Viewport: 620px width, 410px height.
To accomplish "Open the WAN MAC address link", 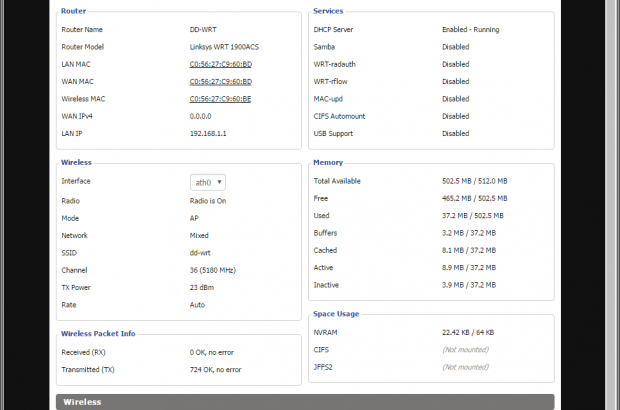I will pos(220,81).
